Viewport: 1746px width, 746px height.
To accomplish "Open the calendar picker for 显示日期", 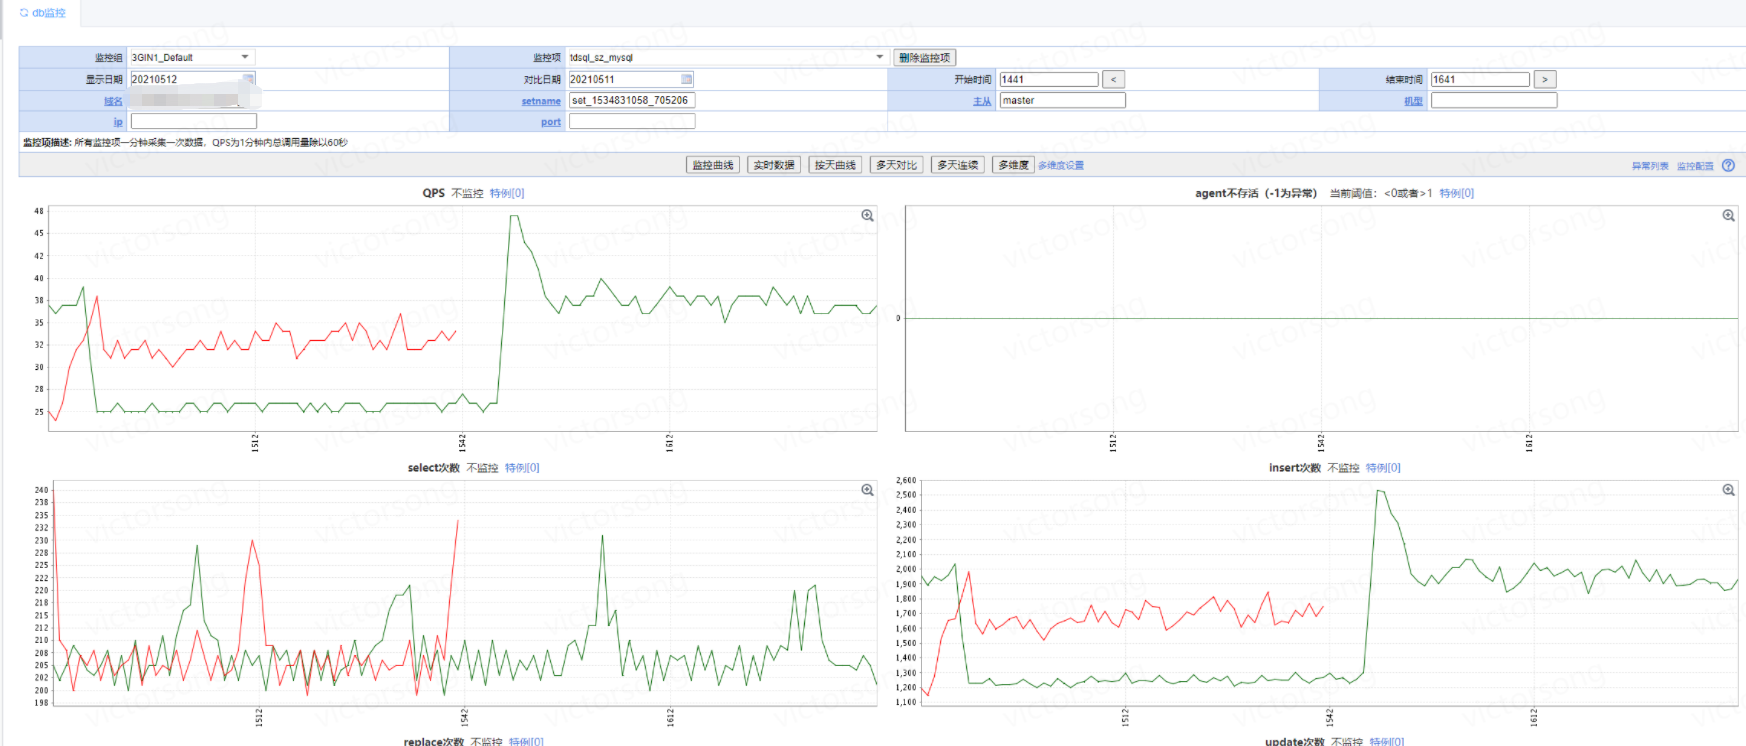I will tap(248, 79).
